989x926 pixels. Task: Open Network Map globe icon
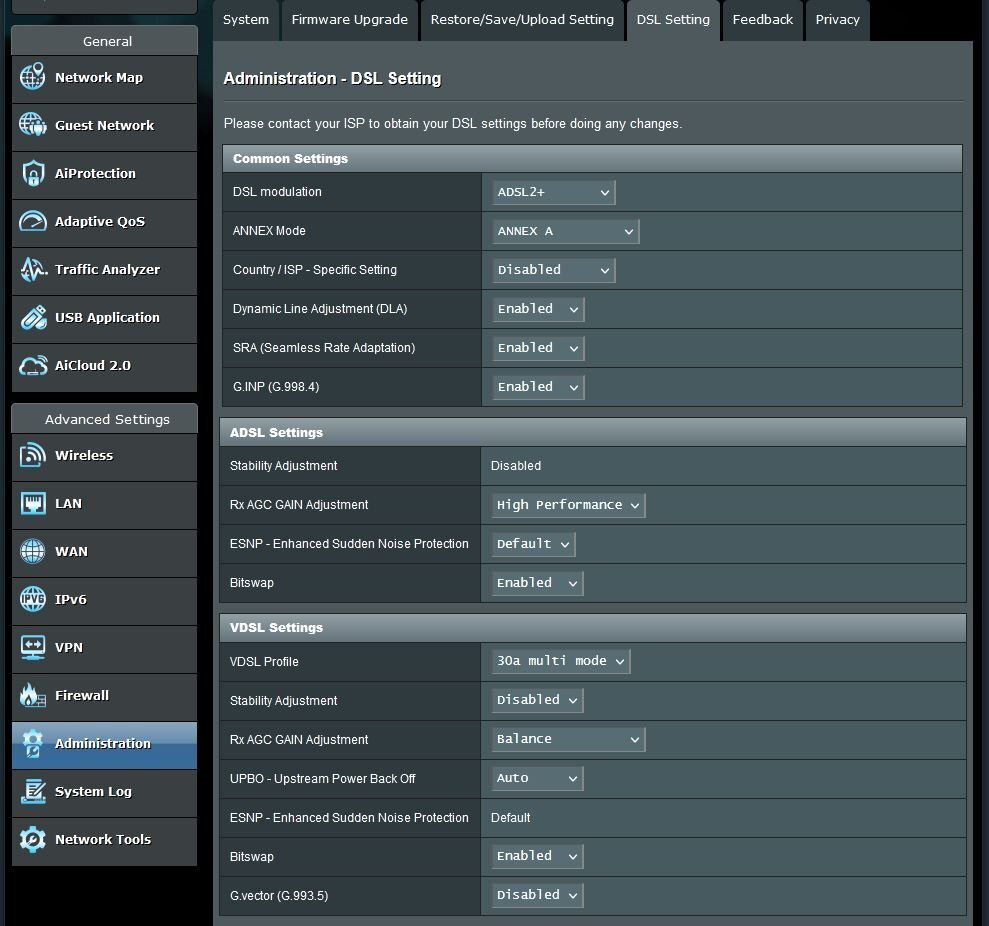pos(32,77)
